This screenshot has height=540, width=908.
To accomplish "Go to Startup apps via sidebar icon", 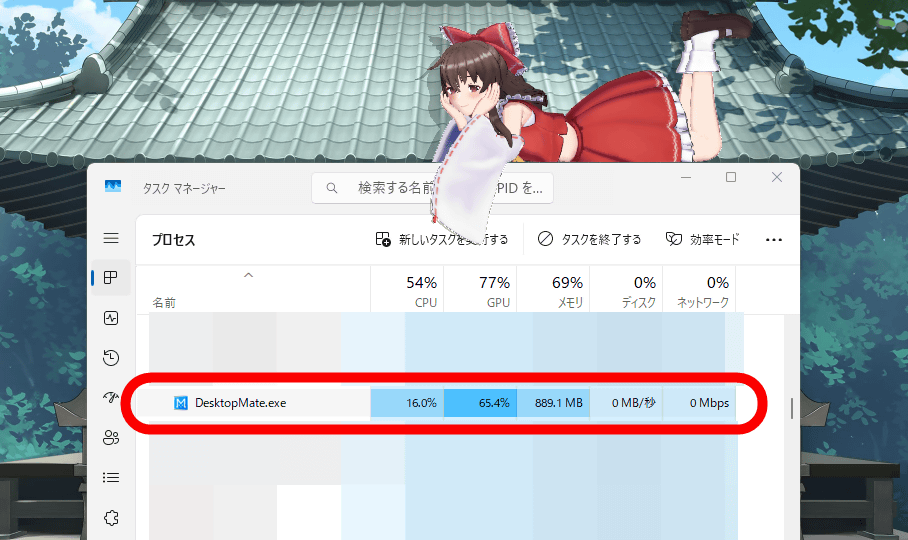I will [x=111, y=398].
